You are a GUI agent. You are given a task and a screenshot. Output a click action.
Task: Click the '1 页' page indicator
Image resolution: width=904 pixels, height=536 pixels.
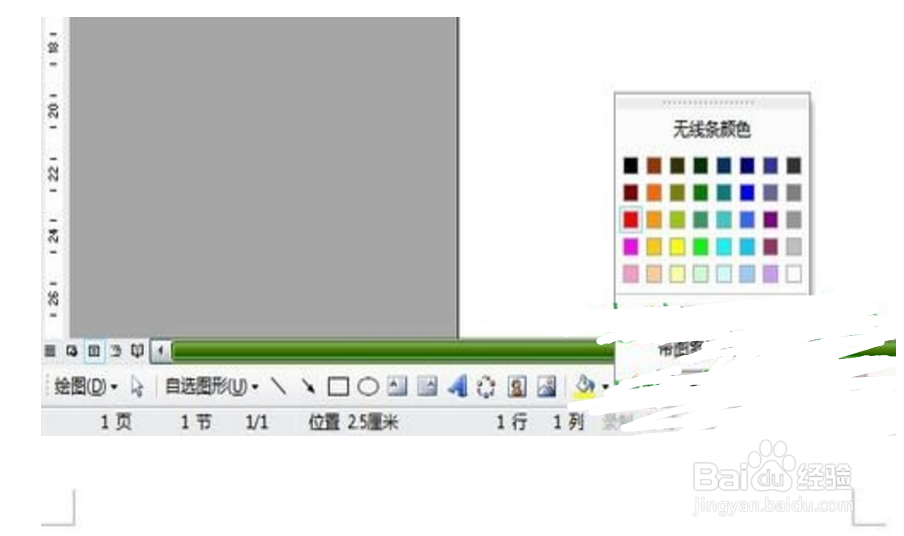pos(116,422)
